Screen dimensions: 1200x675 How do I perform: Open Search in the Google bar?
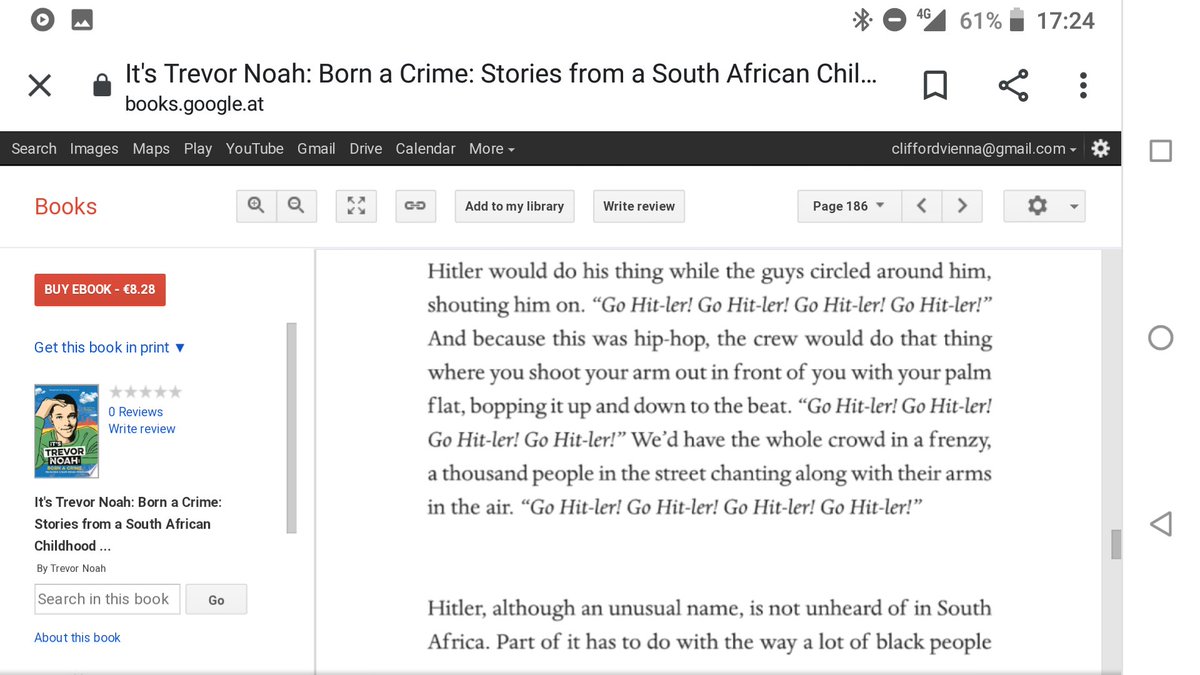pos(34,148)
